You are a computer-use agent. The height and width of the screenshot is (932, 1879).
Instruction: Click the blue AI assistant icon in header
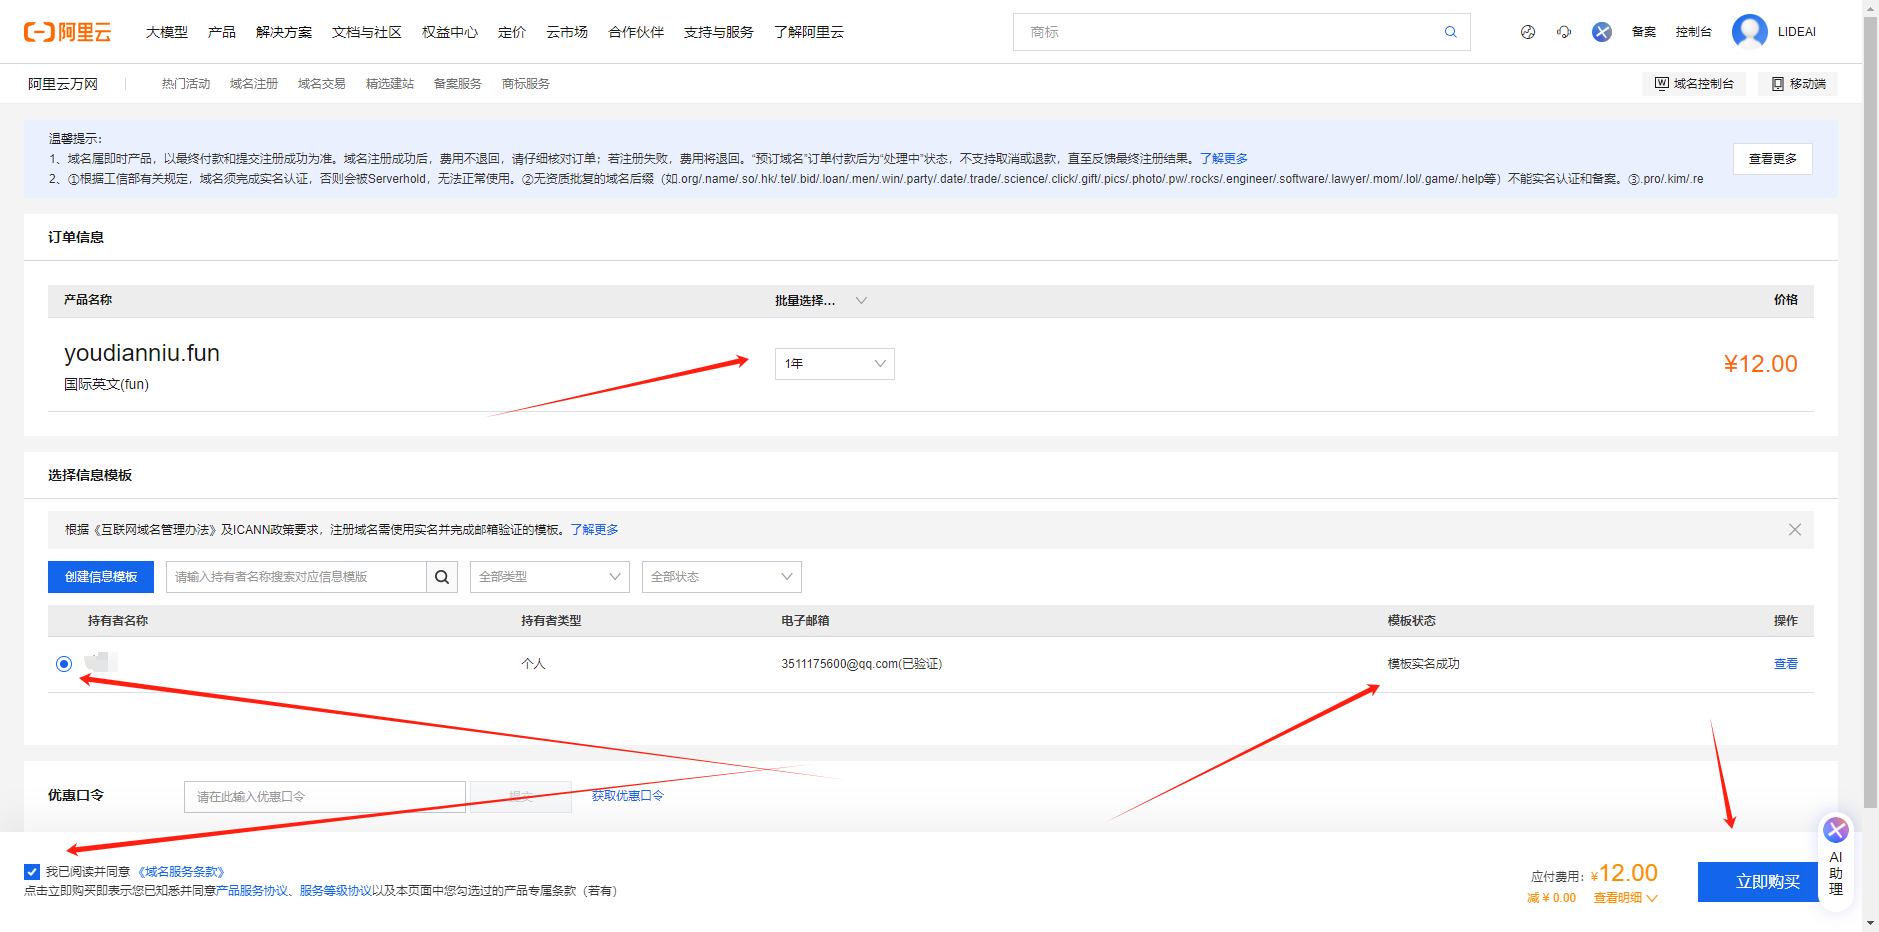pos(1602,32)
